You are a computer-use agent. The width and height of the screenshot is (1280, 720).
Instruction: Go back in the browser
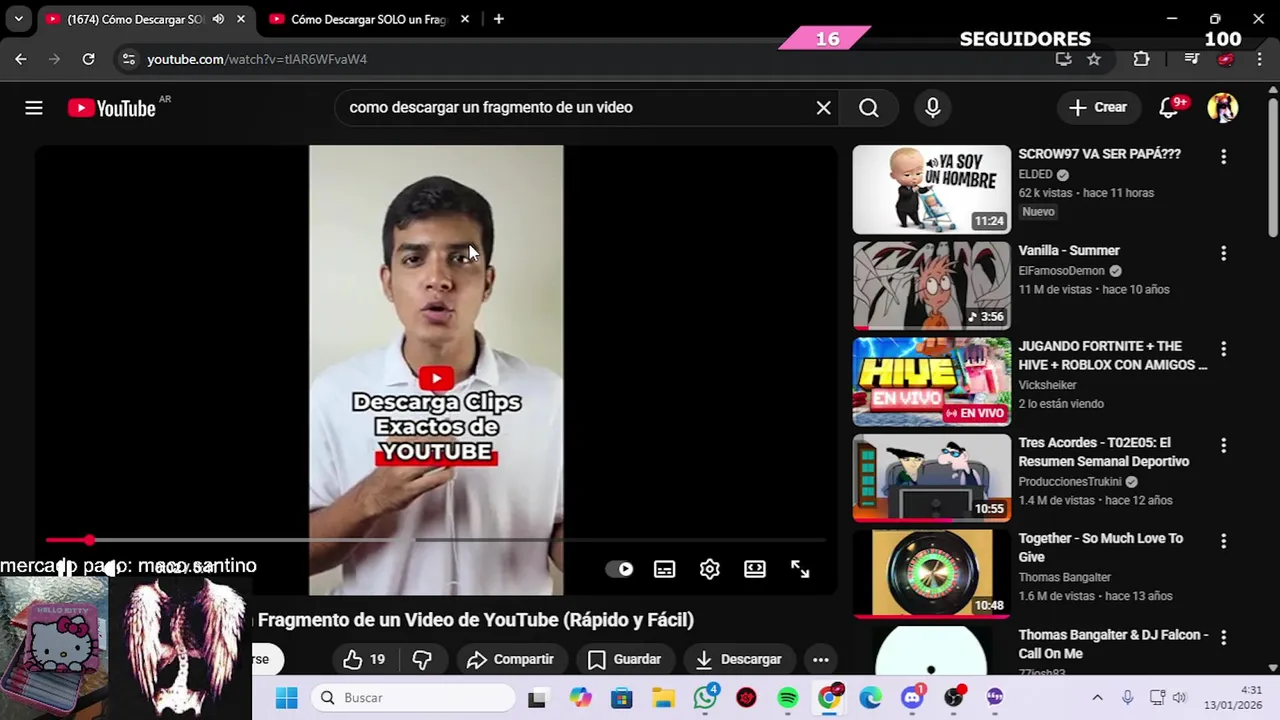[x=21, y=59]
